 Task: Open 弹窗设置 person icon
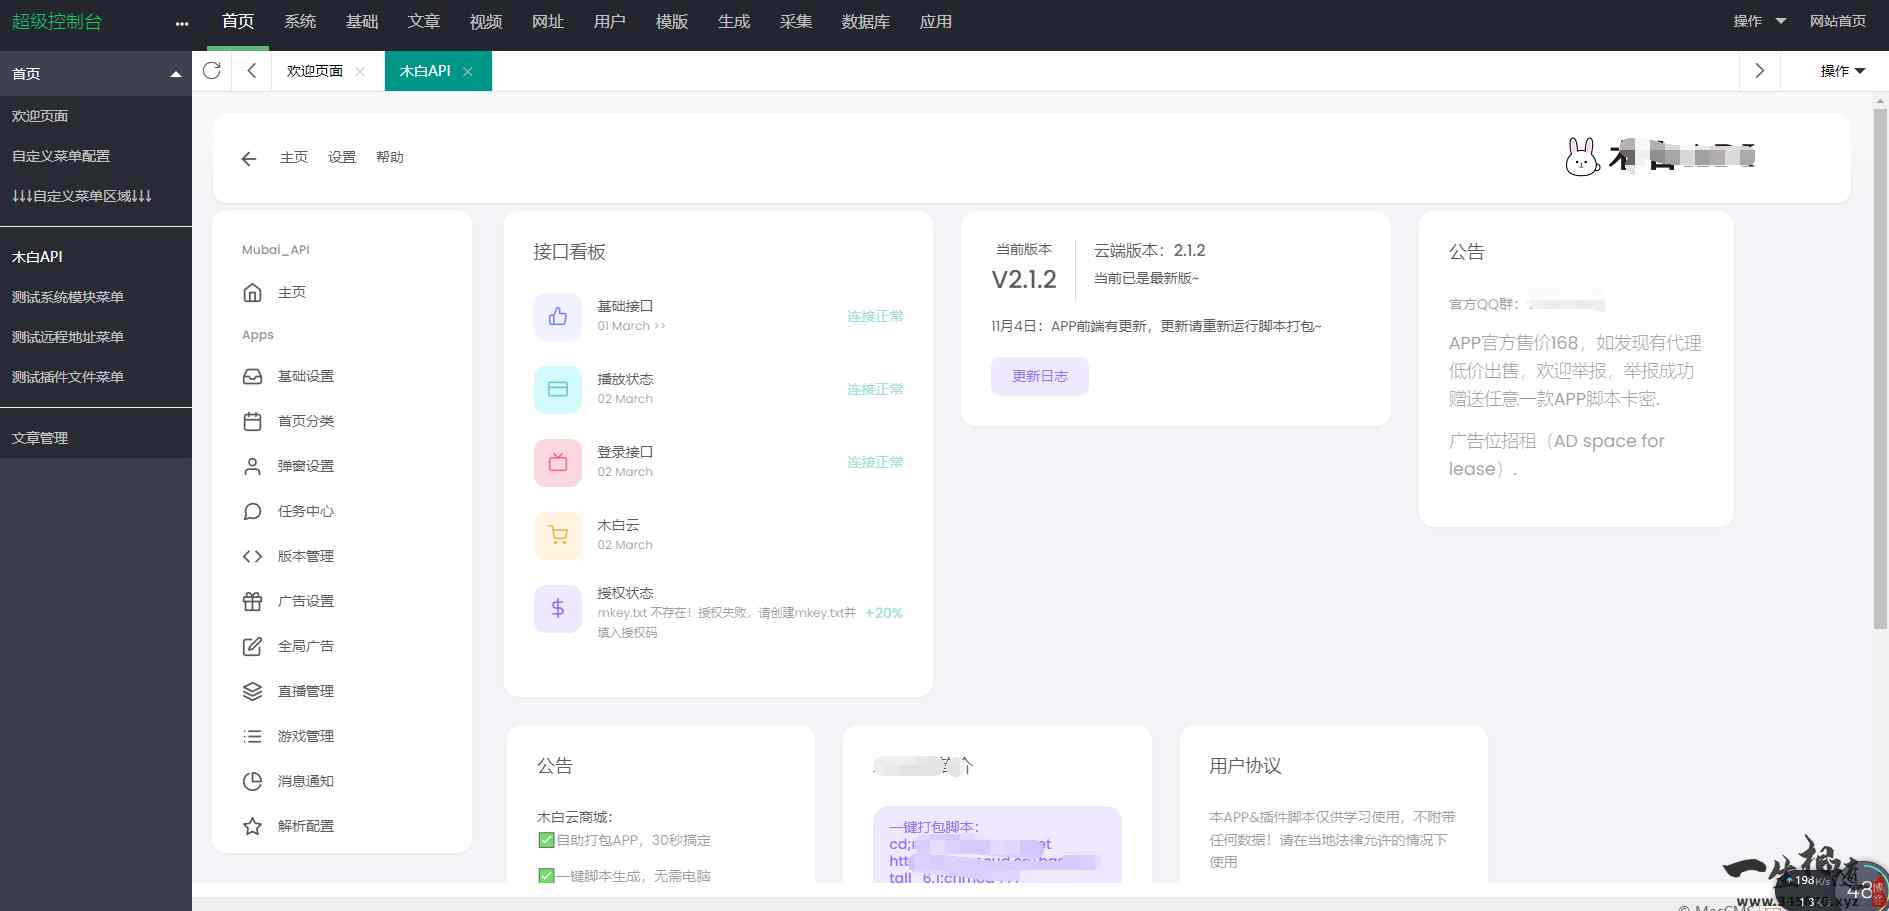pos(252,465)
